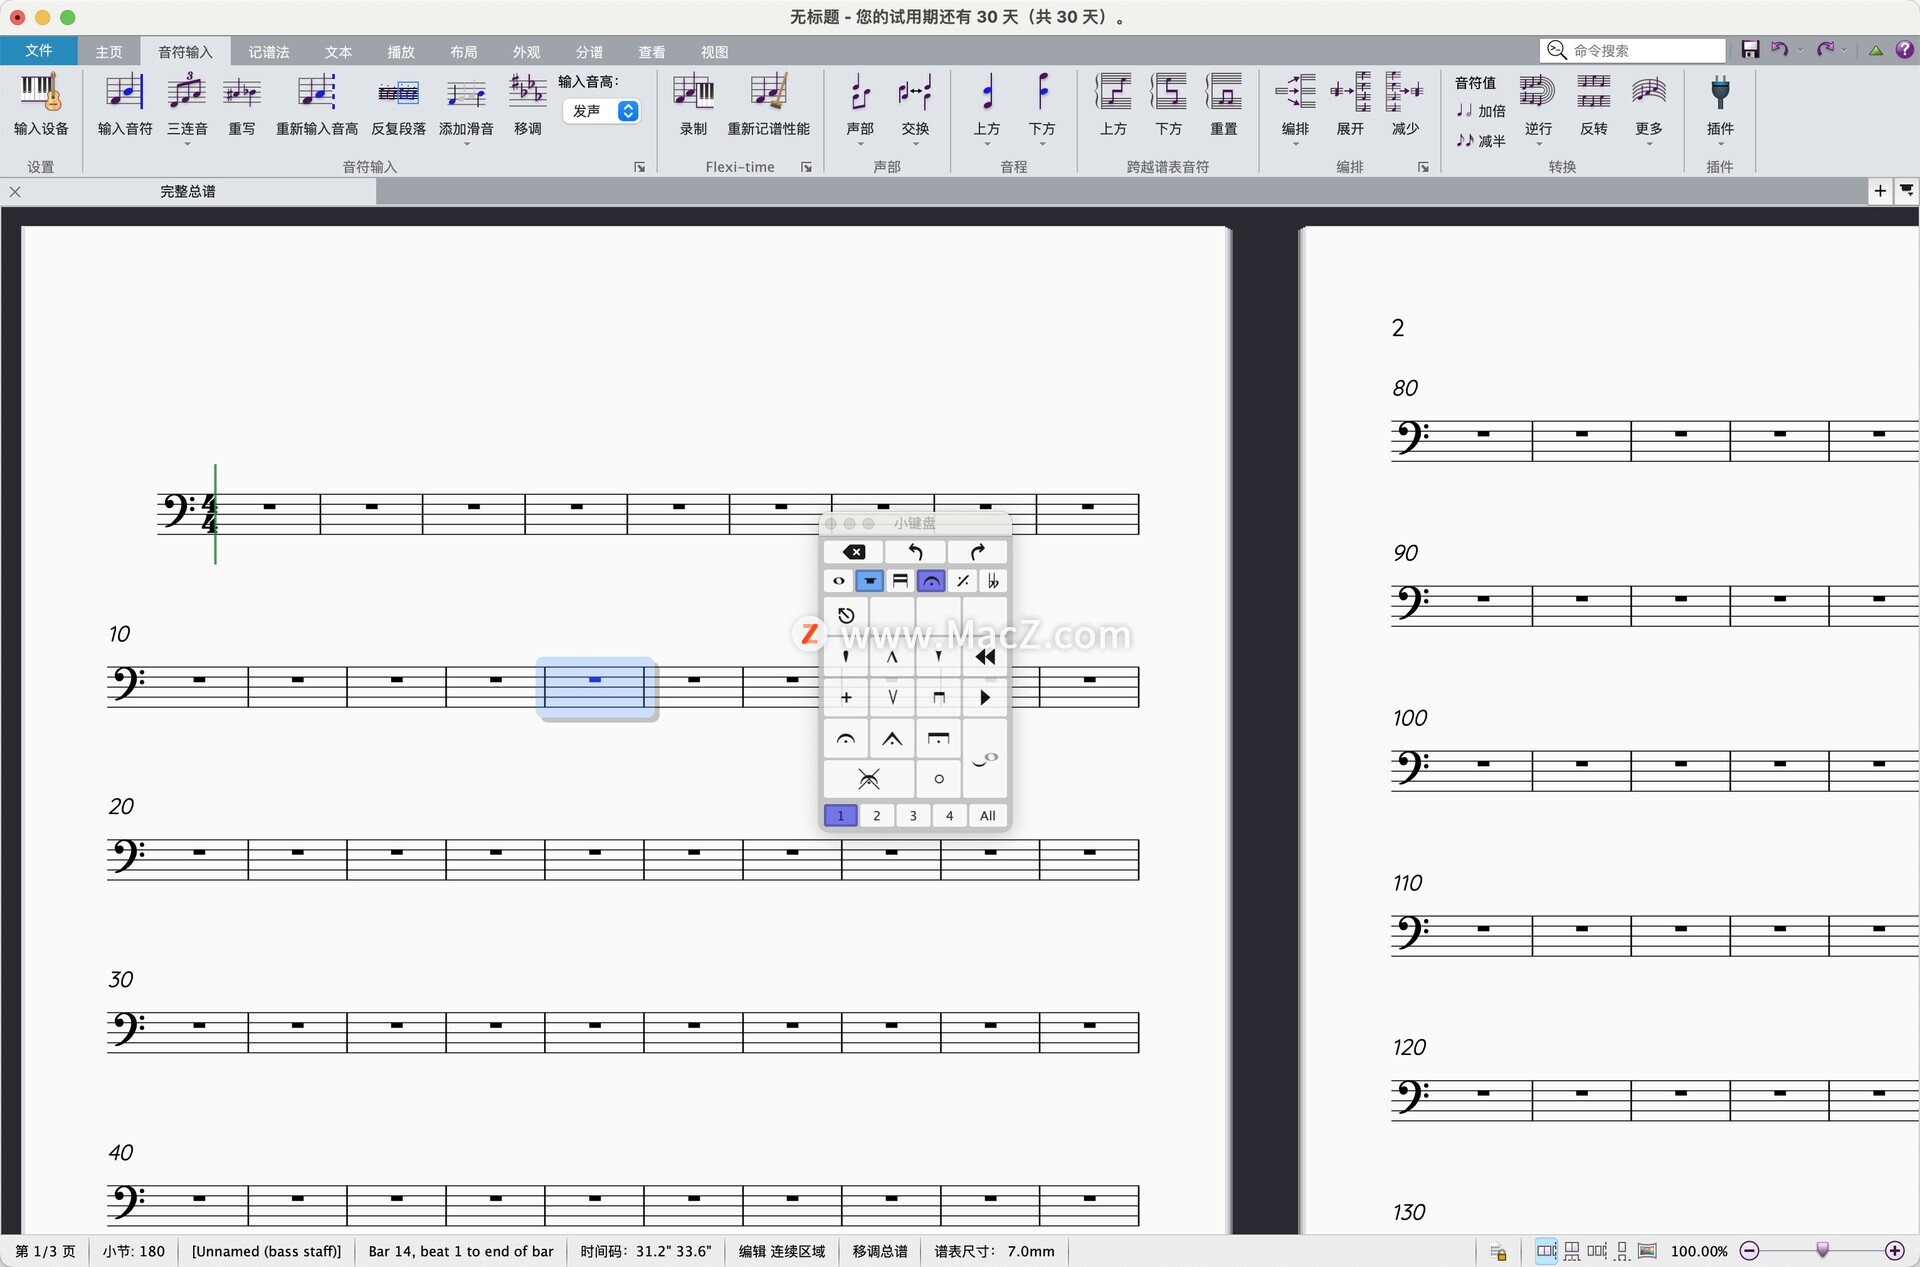Click Double note values (加倍) button
Image resolution: width=1920 pixels, height=1267 pixels.
[x=1481, y=111]
